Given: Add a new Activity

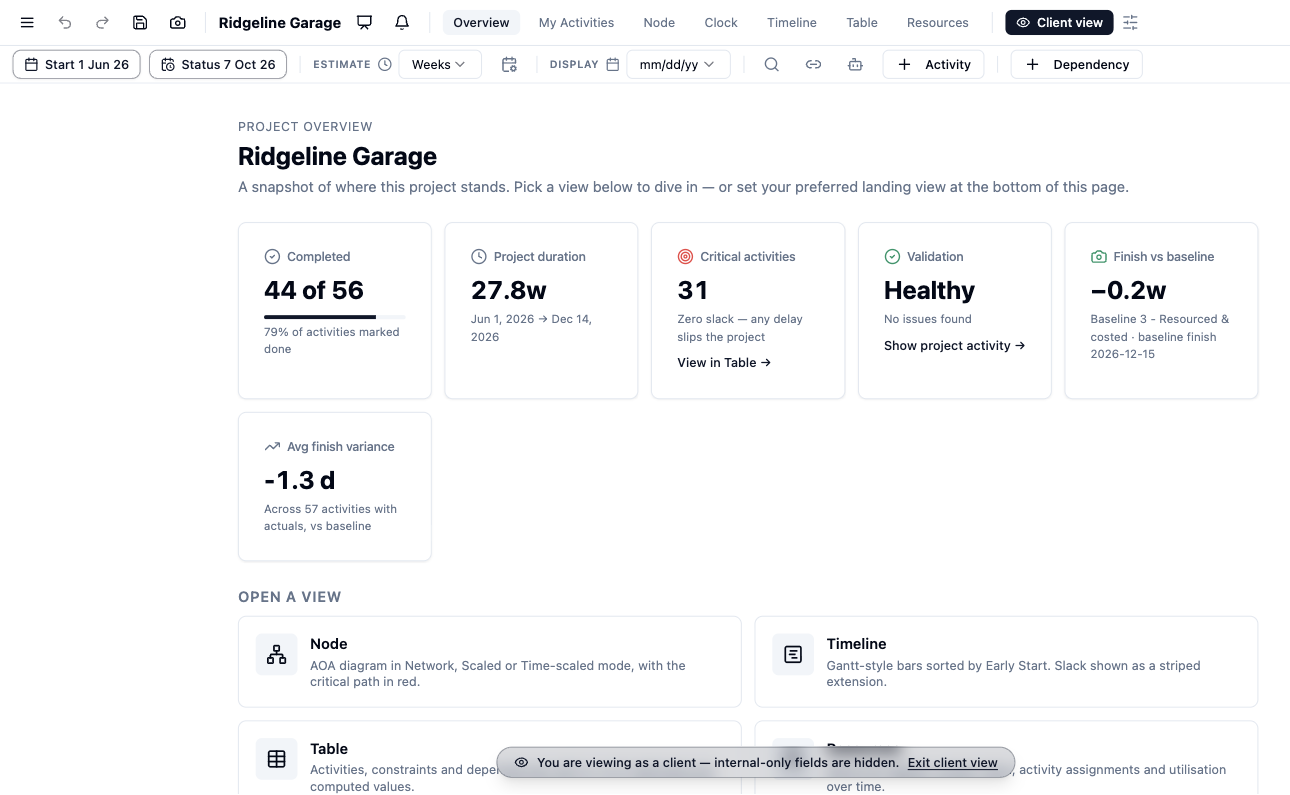Looking at the screenshot, I should tap(934, 64).
